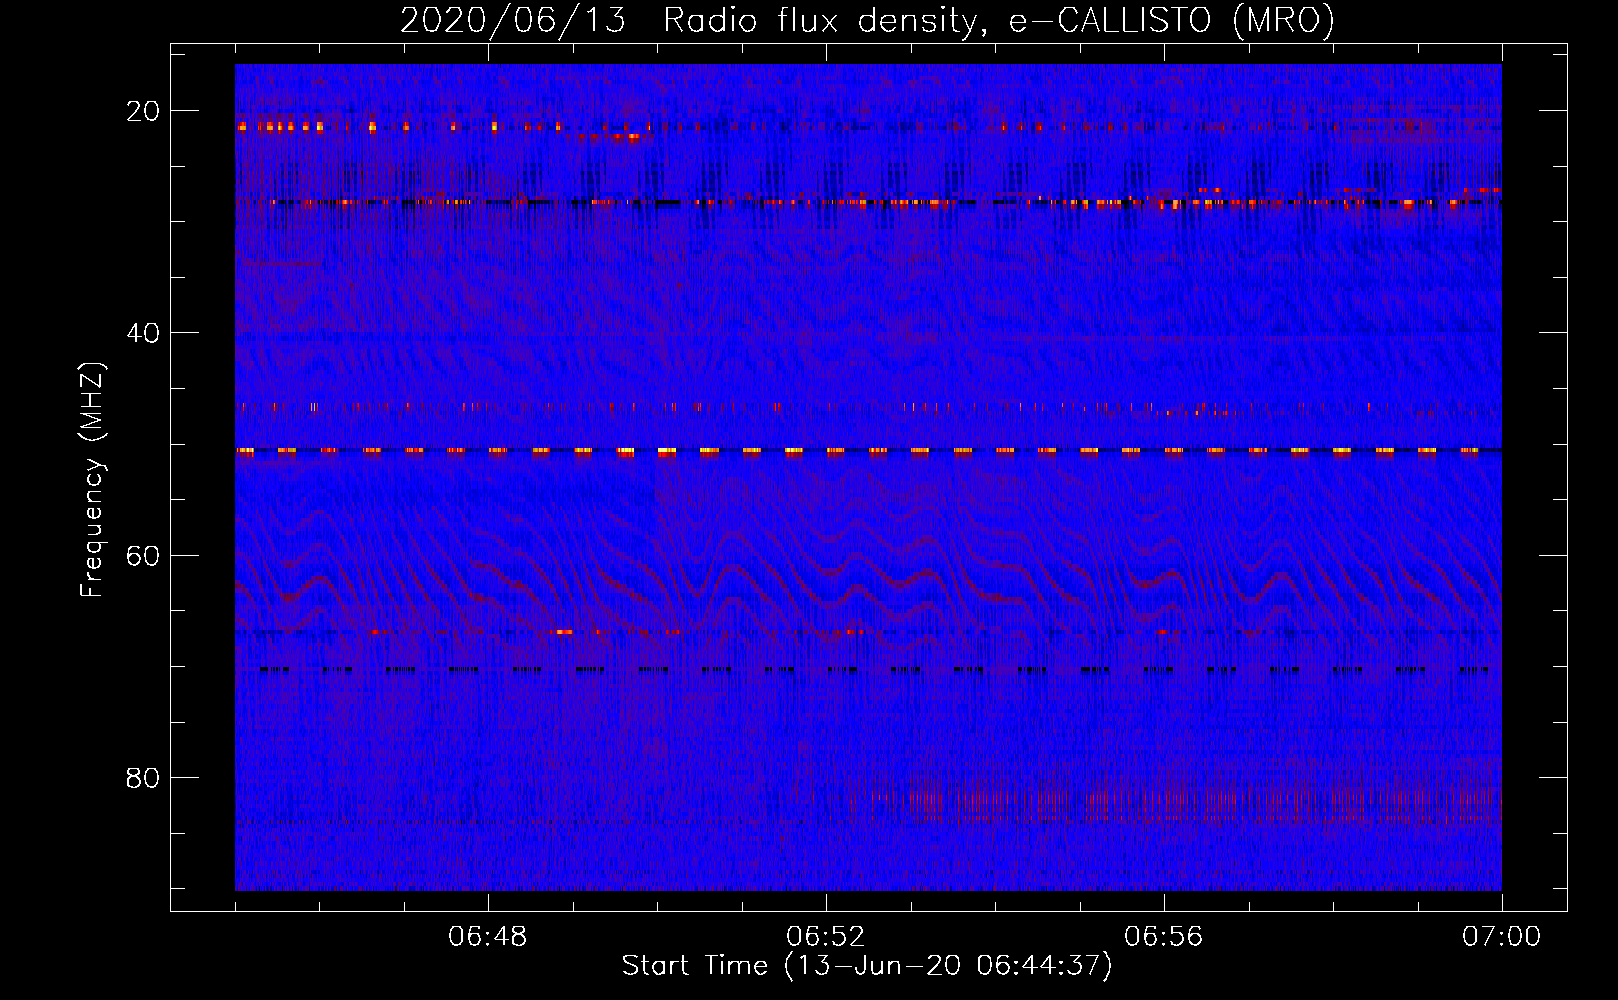Click the black dashed line near 70 MHz

click(875, 669)
